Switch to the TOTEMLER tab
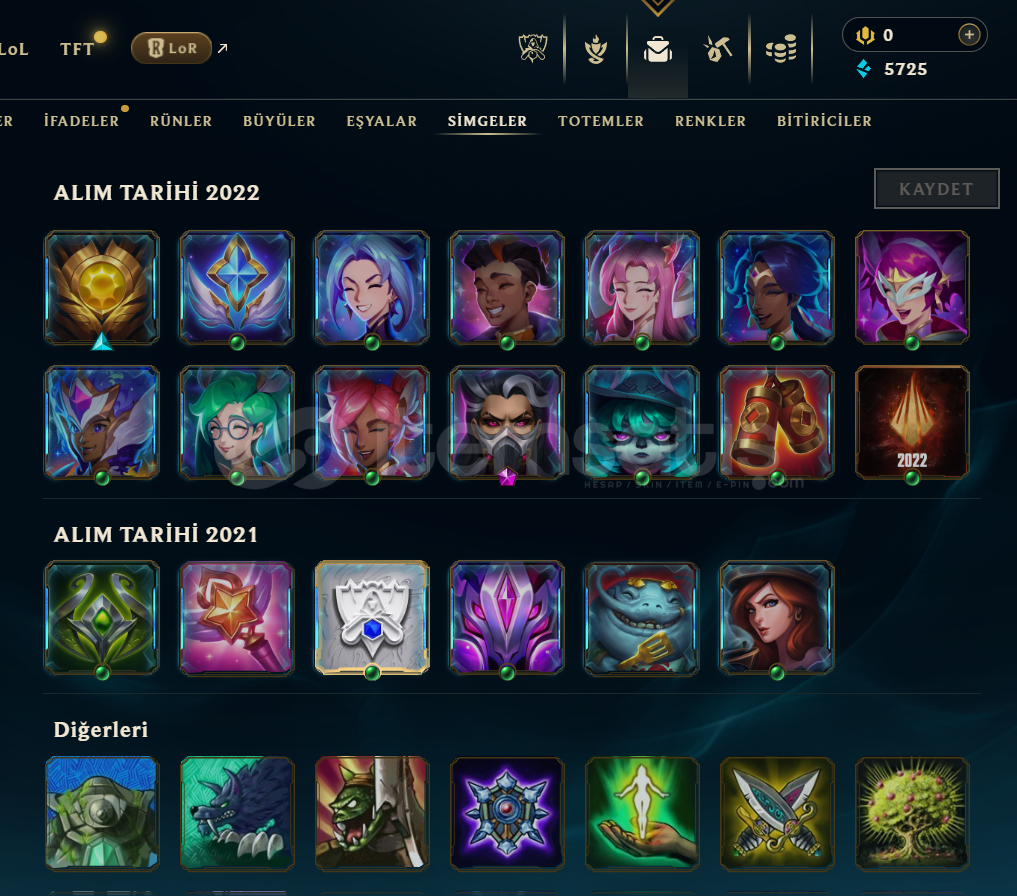 pos(601,121)
